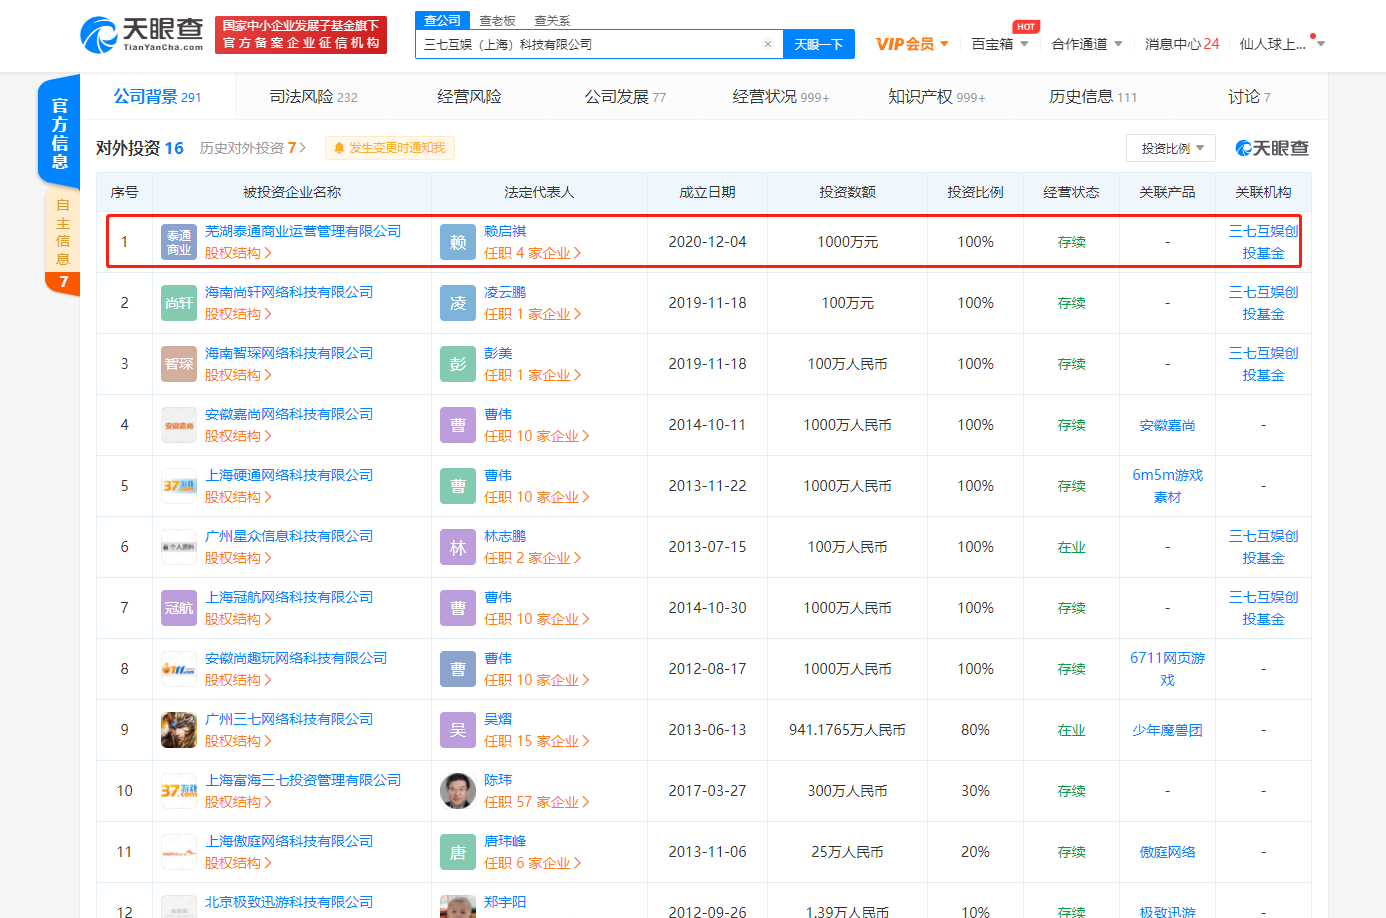Click 尚轩 company avatar icon
1386x918 pixels.
(x=179, y=303)
